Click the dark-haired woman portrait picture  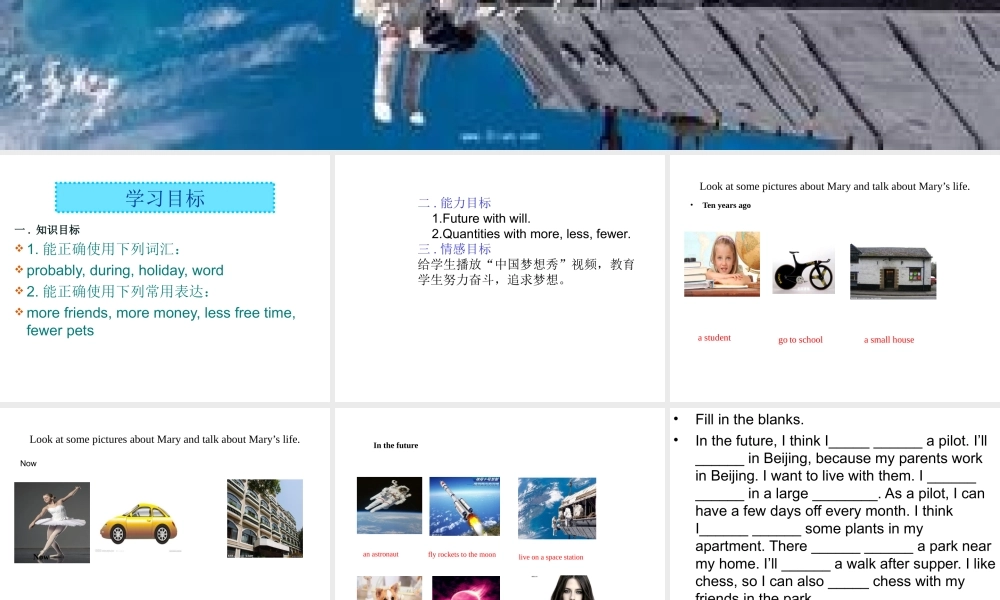pos(572,588)
